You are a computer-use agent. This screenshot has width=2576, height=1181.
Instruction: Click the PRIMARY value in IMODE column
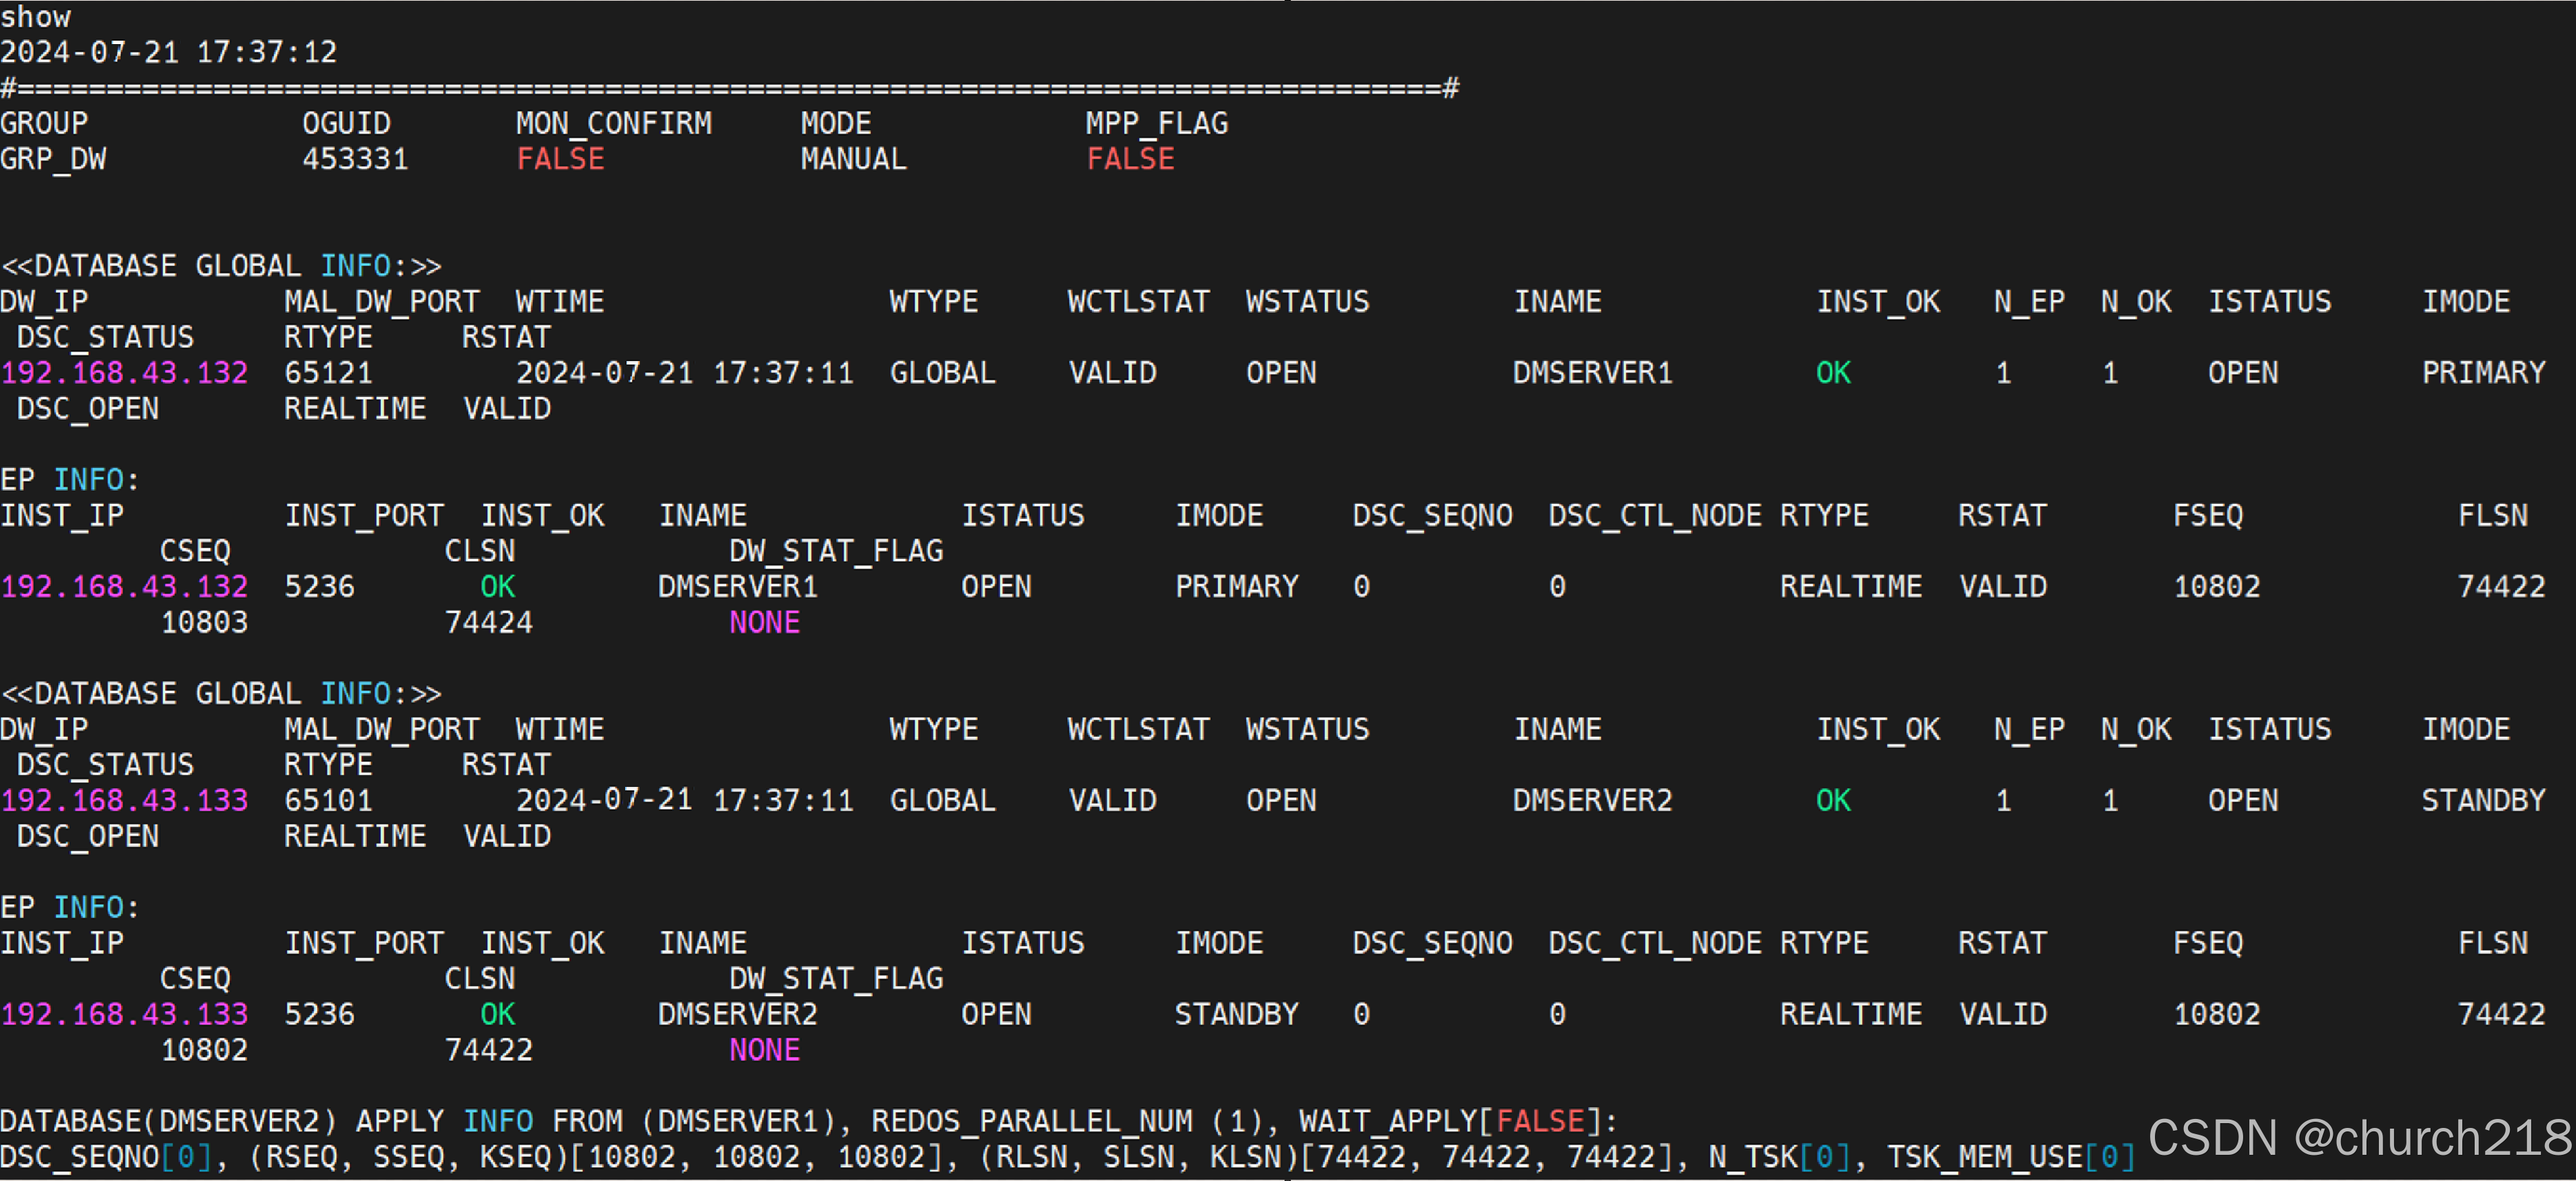(2483, 373)
